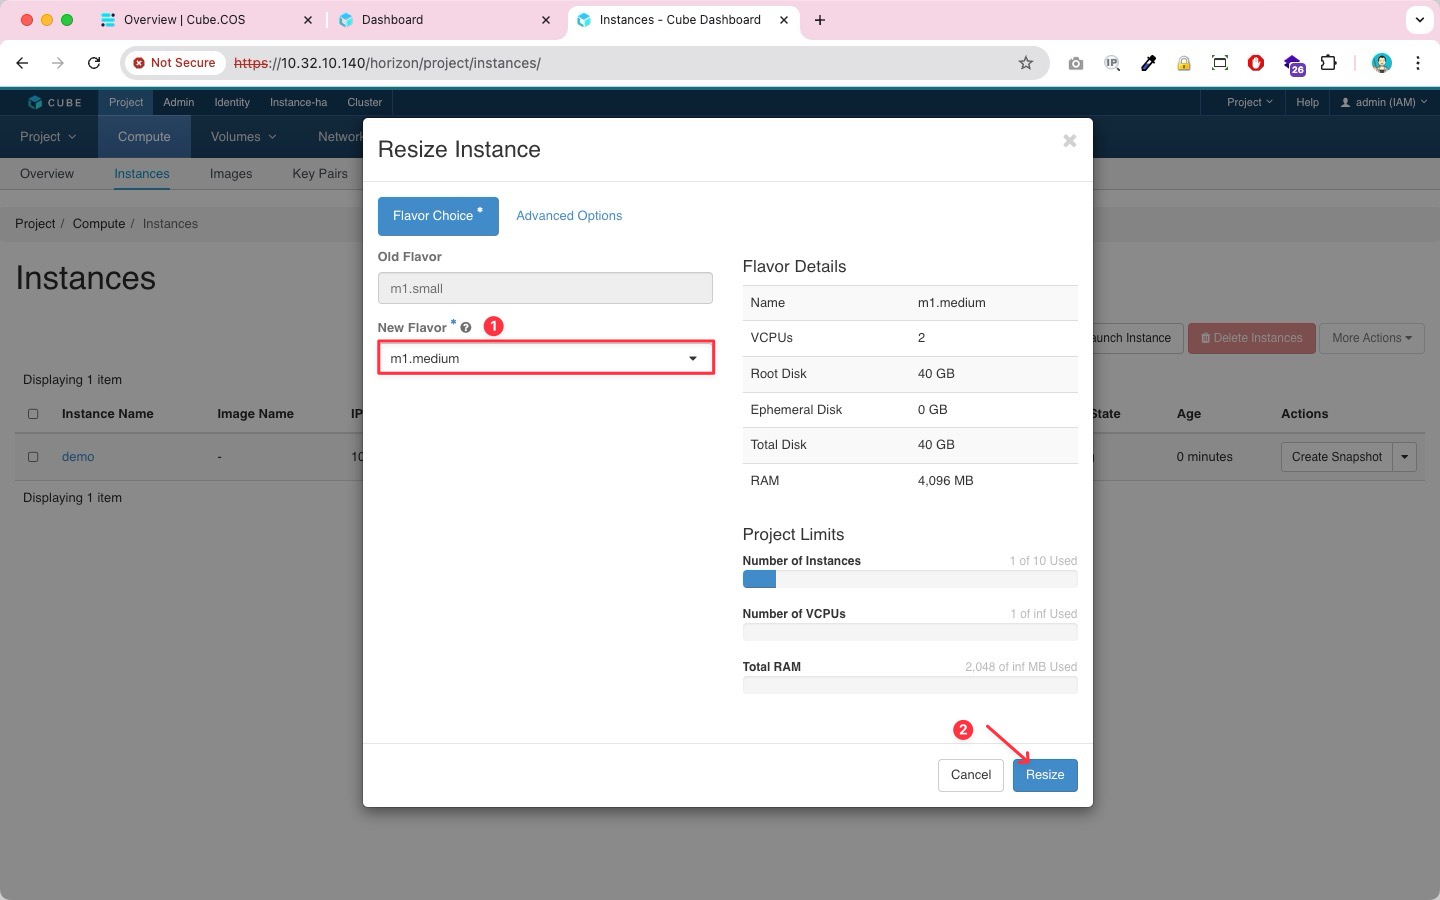1440x900 pixels.
Task: Click the browser address bar URL
Action: coord(387,63)
